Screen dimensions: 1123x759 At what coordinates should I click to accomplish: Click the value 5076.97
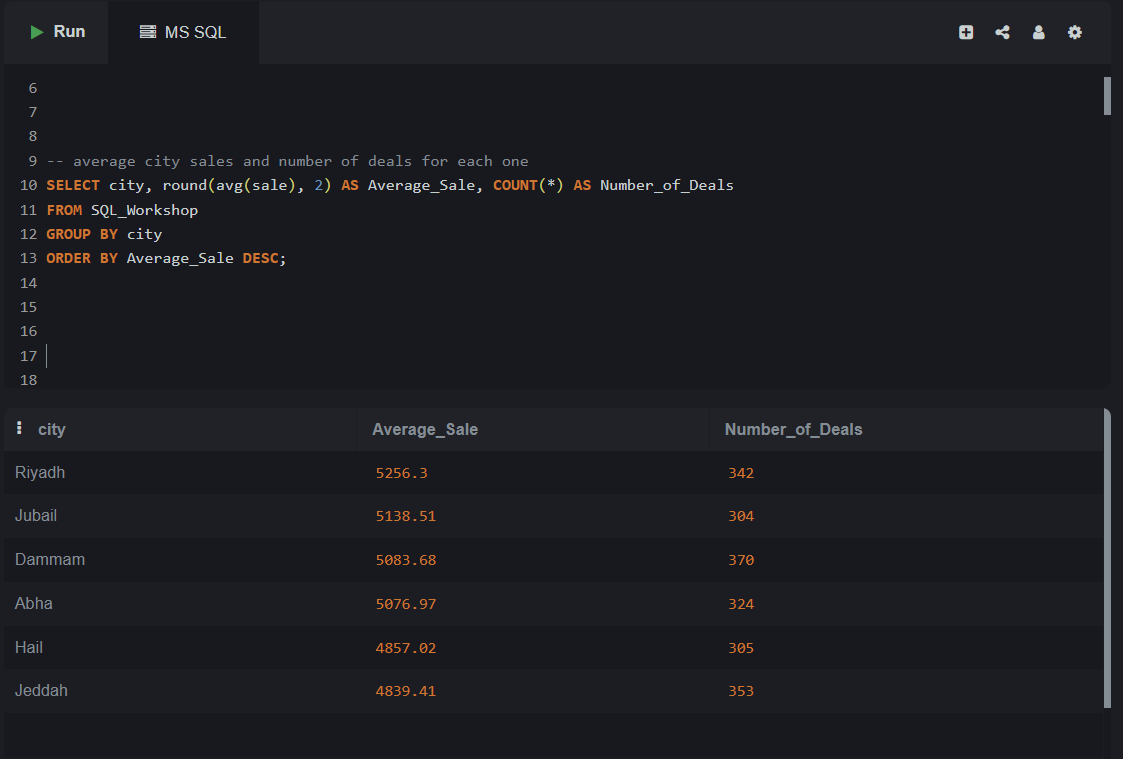pyautogui.click(x=406, y=604)
